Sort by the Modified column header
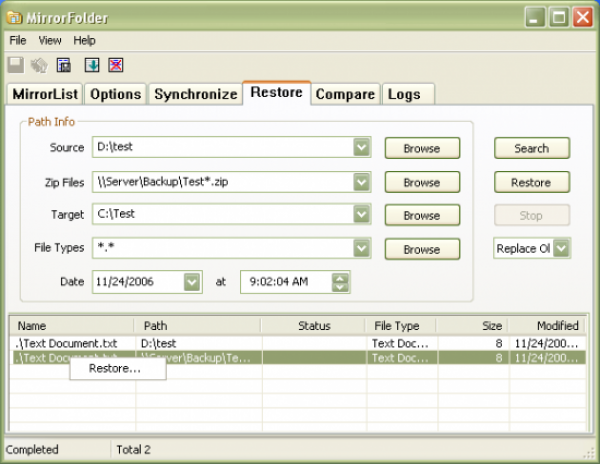 pyautogui.click(x=546, y=326)
